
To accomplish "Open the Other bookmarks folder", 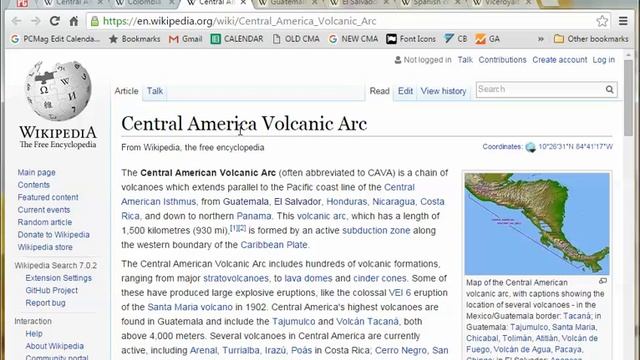I will 591,39.
